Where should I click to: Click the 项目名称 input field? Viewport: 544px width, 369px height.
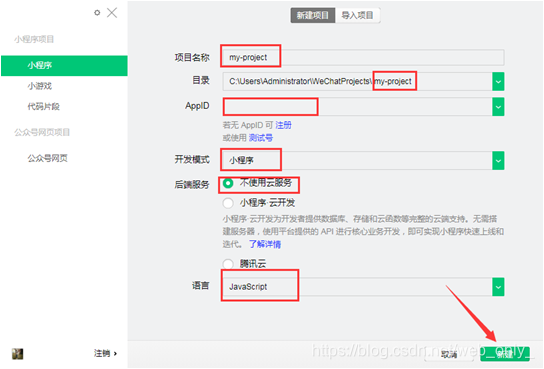click(363, 57)
